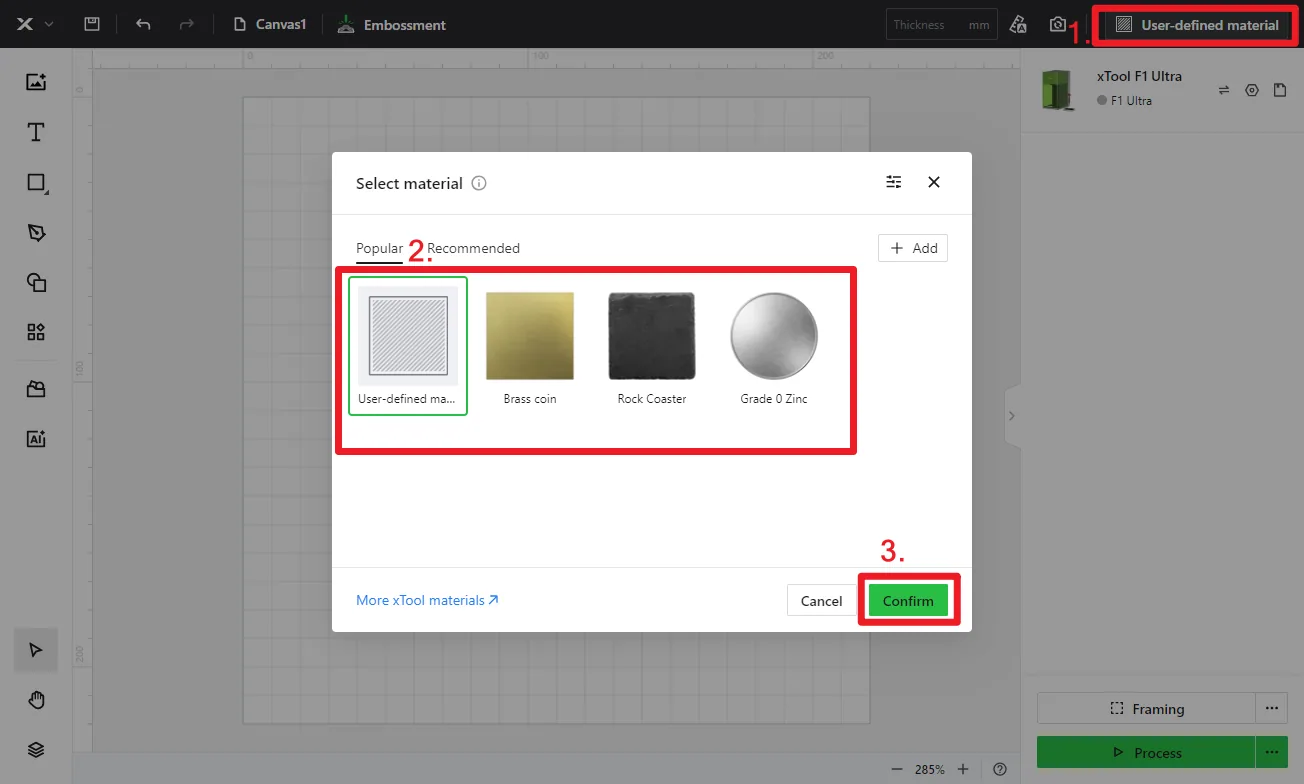The image size is (1304, 784).
Task: Click the switch device arrows icon
Action: (x=1223, y=90)
